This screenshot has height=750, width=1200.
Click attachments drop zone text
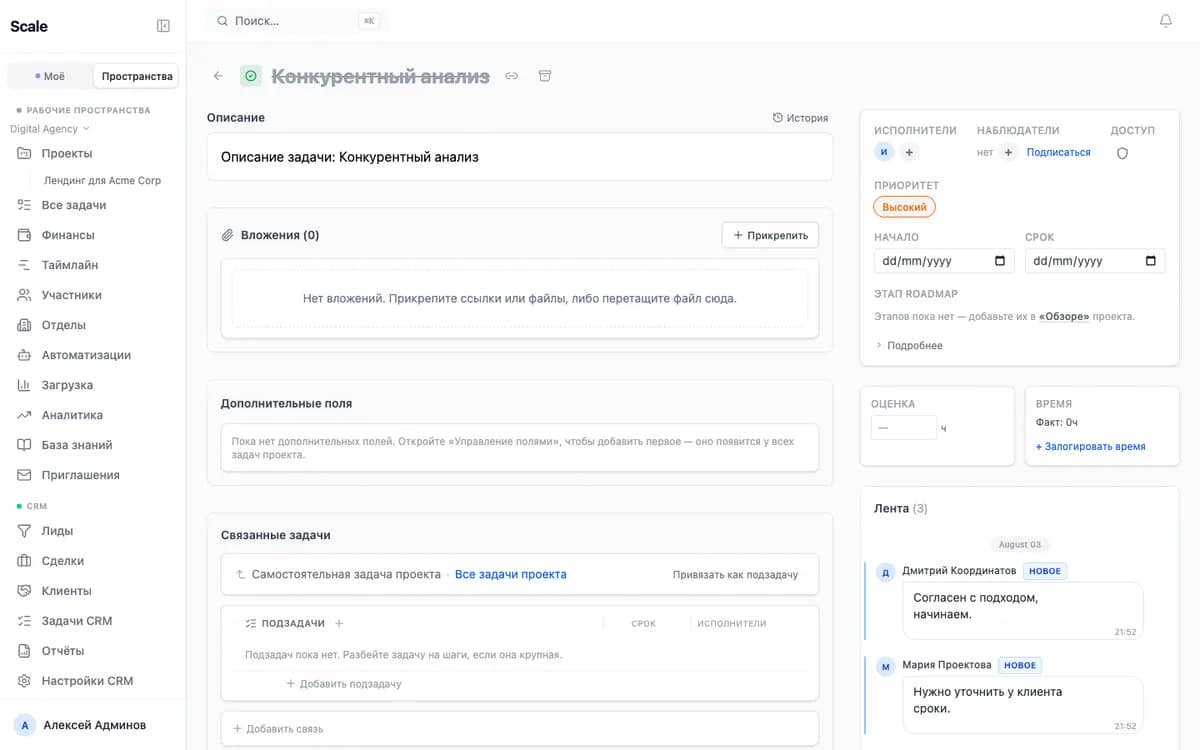[x=520, y=298]
